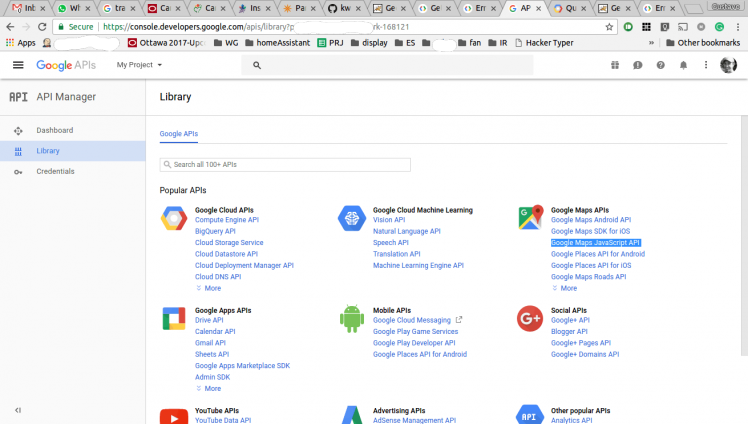Open the My Project dropdown
This screenshot has height=424, width=748.
click(x=139, y=65)
